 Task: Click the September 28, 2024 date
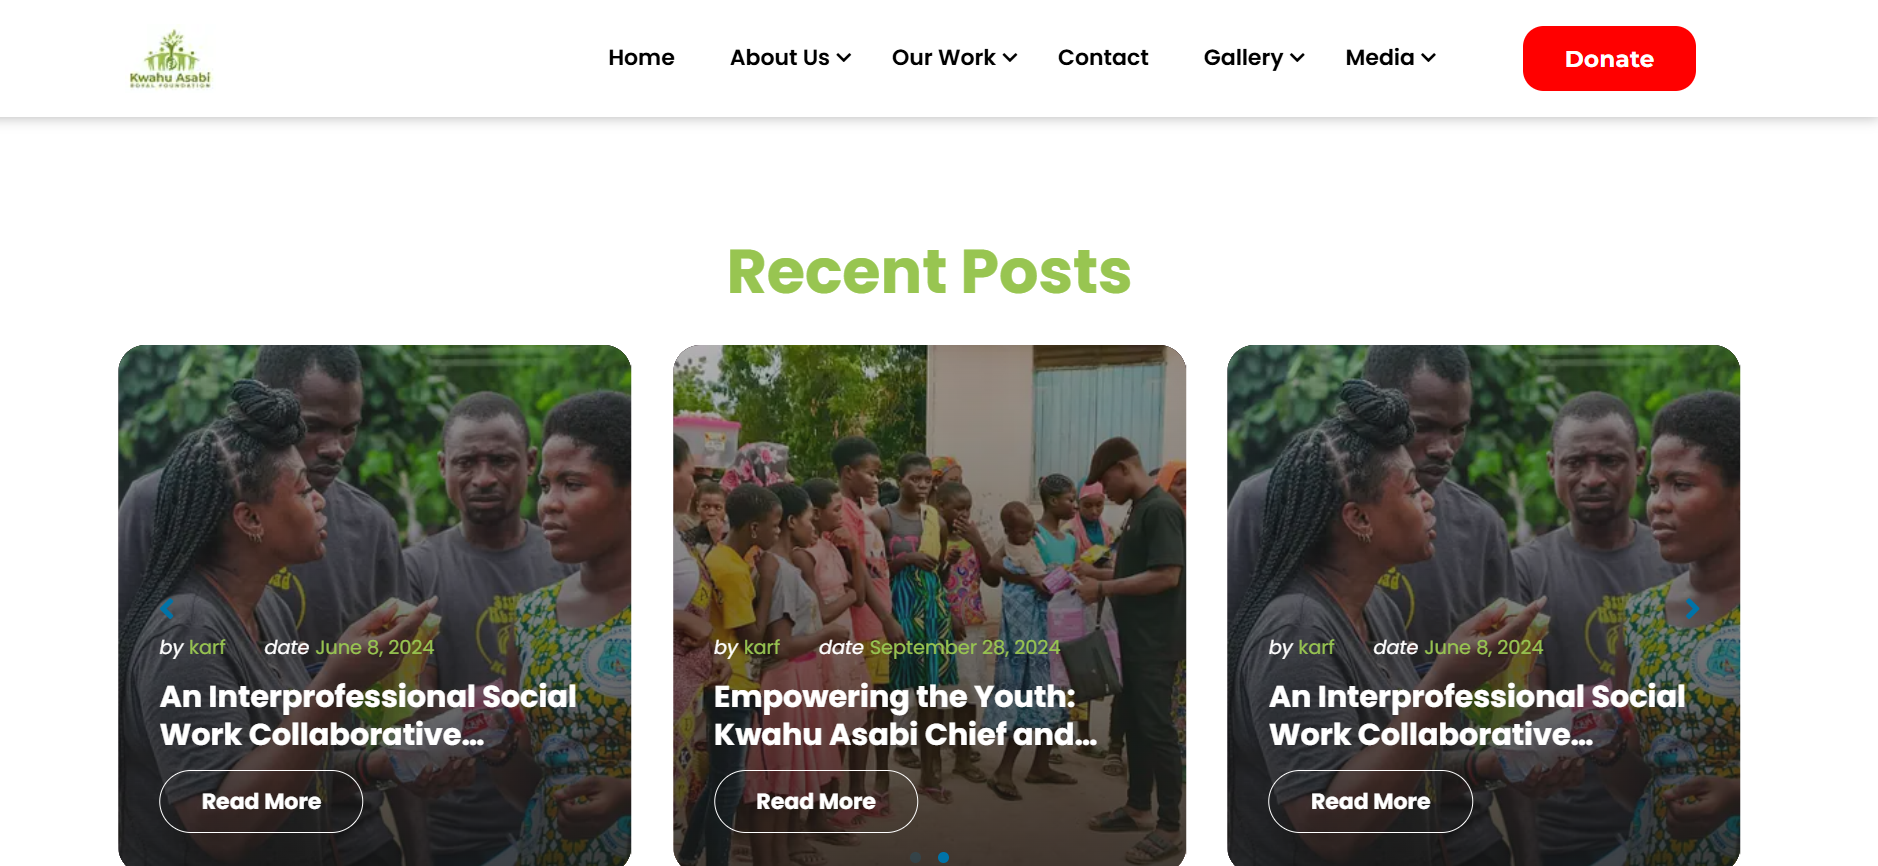click(x=964, y=647)
